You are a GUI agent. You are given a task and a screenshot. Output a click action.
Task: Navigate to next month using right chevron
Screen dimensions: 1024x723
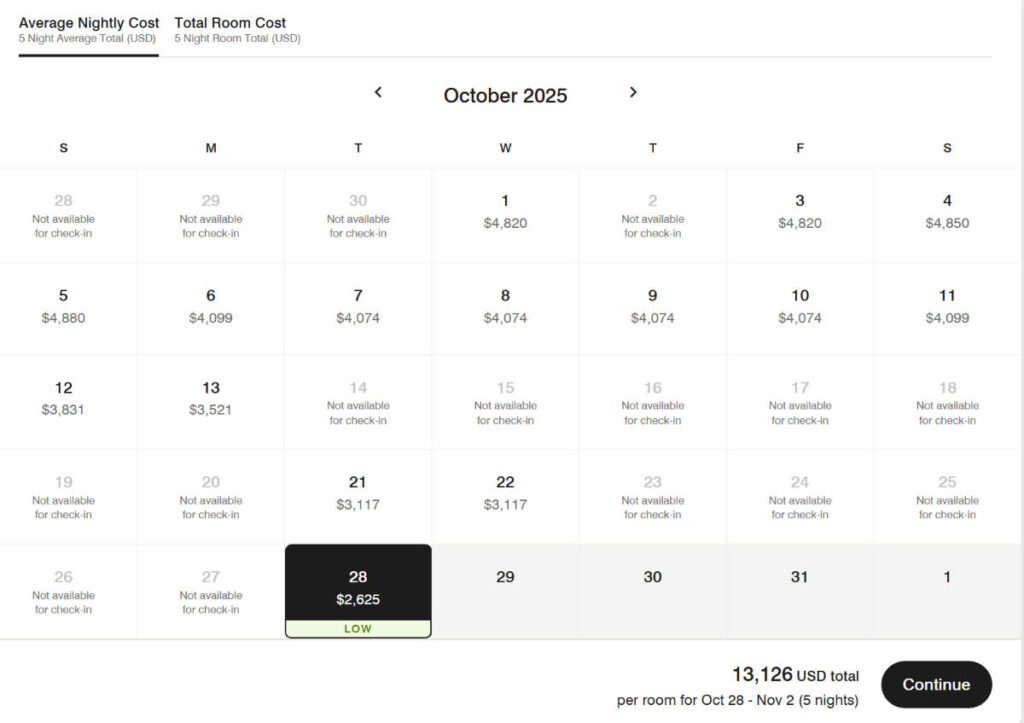(x=633, y=92)
